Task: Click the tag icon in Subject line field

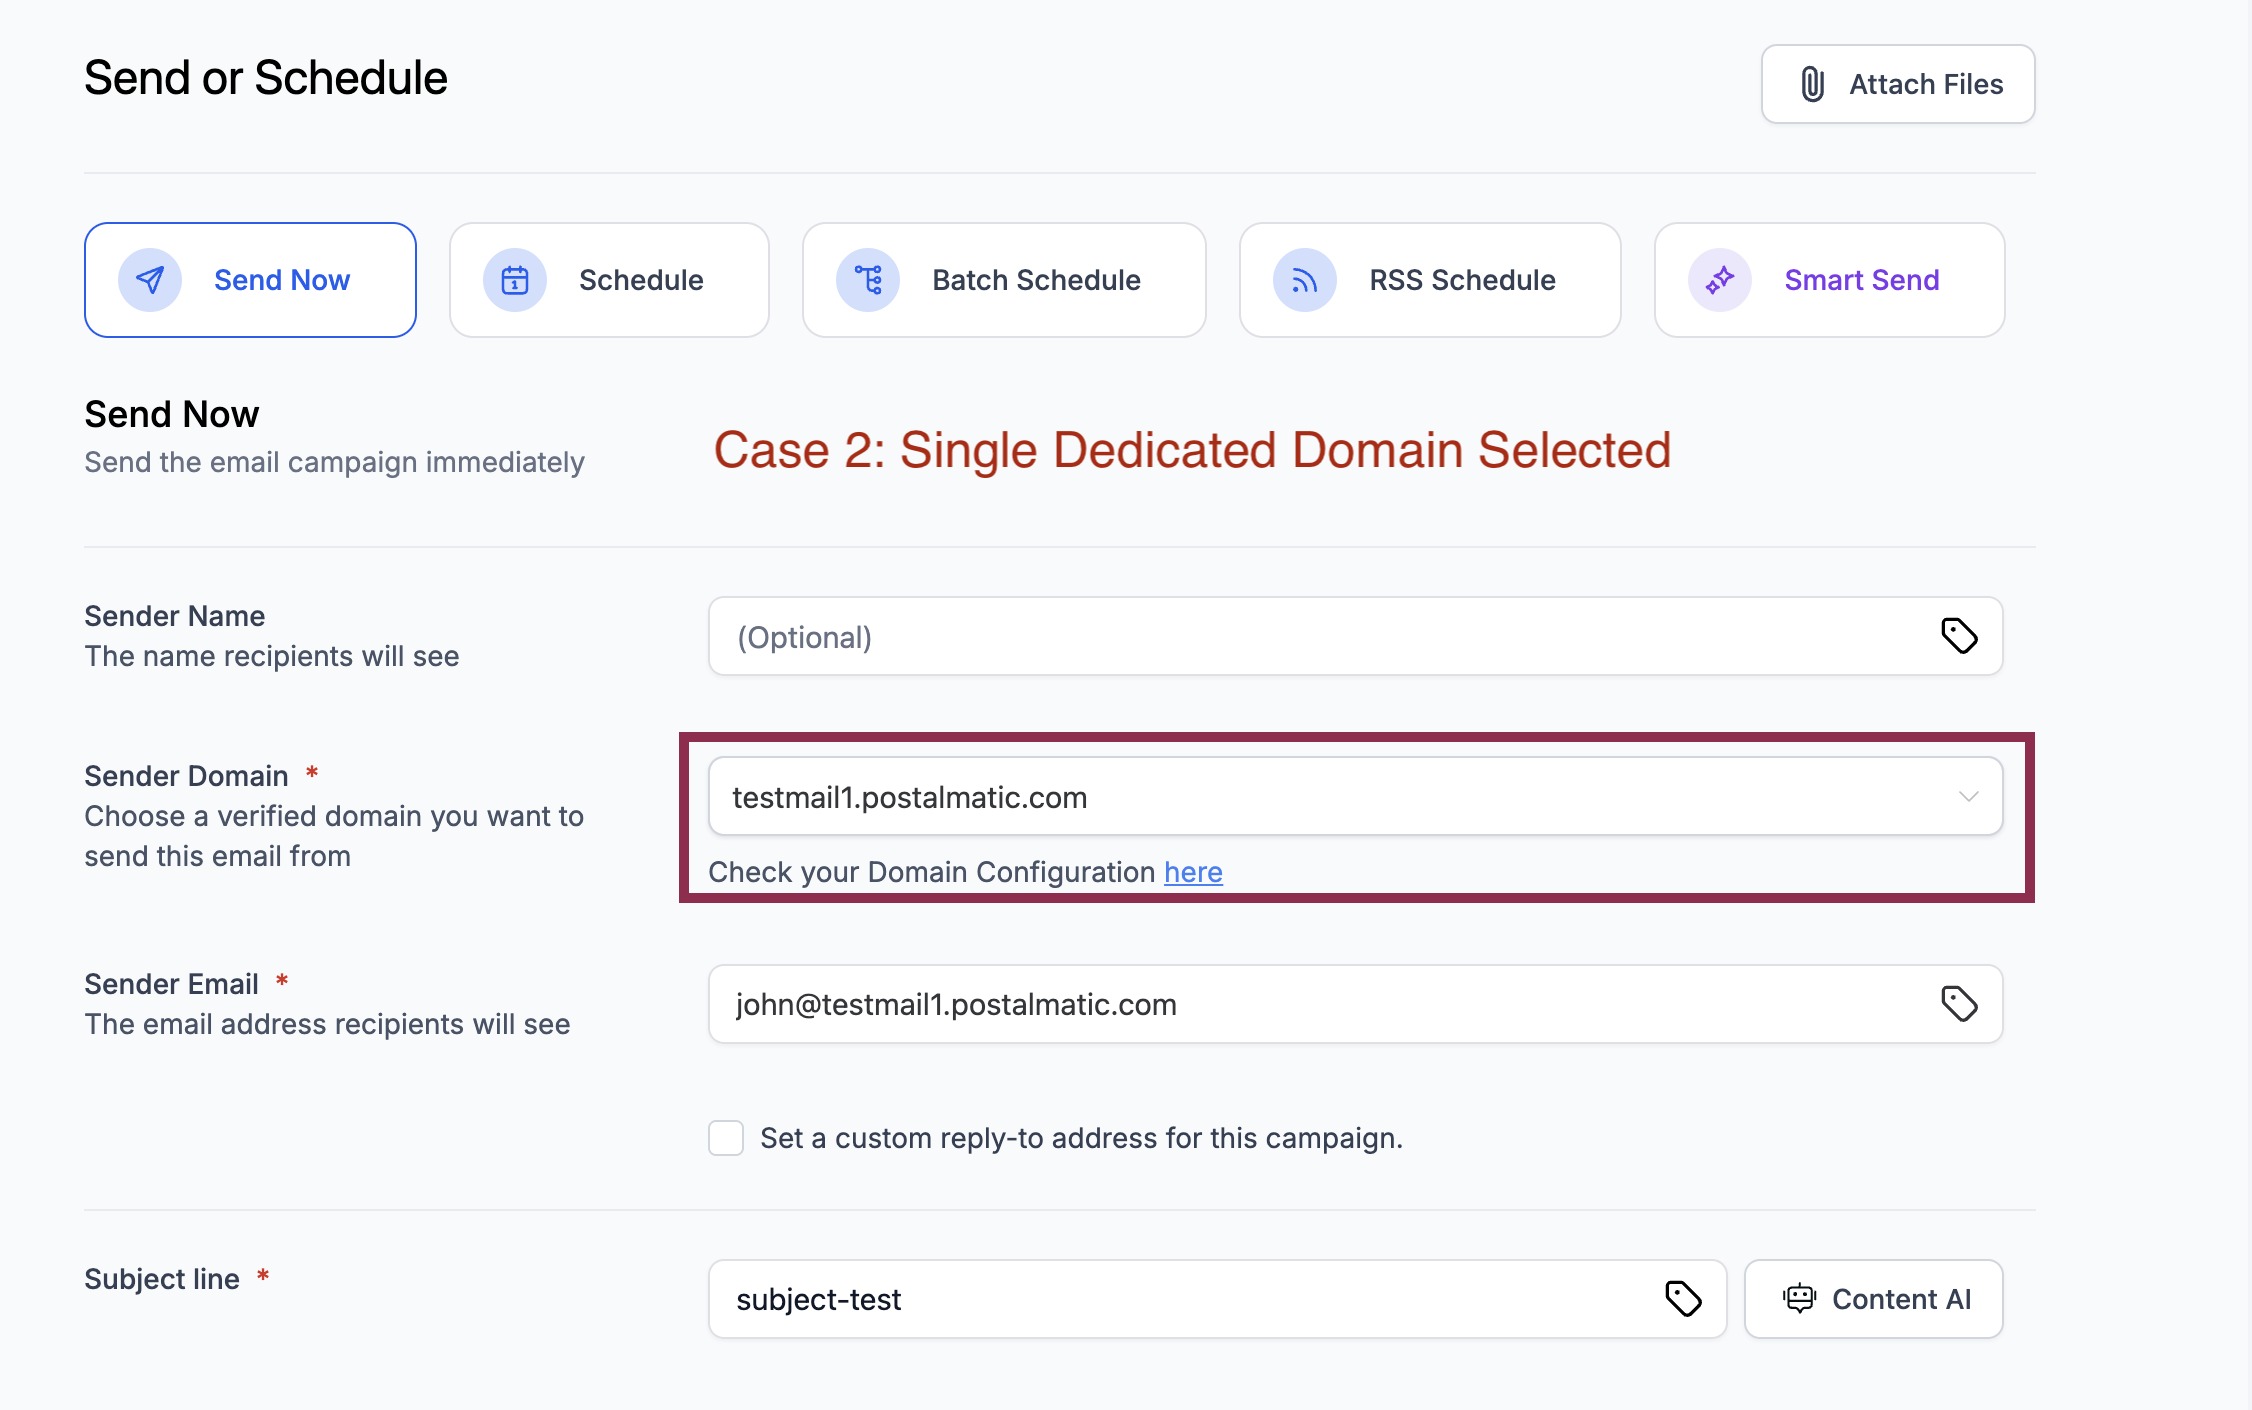Action: point(1683,1299)
